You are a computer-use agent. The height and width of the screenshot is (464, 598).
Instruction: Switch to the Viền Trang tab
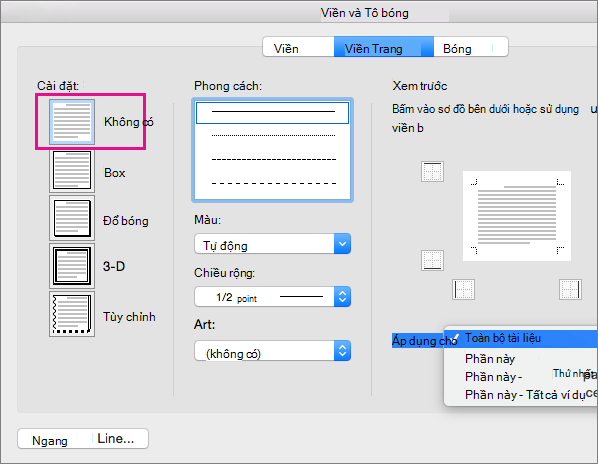(384, 47)
